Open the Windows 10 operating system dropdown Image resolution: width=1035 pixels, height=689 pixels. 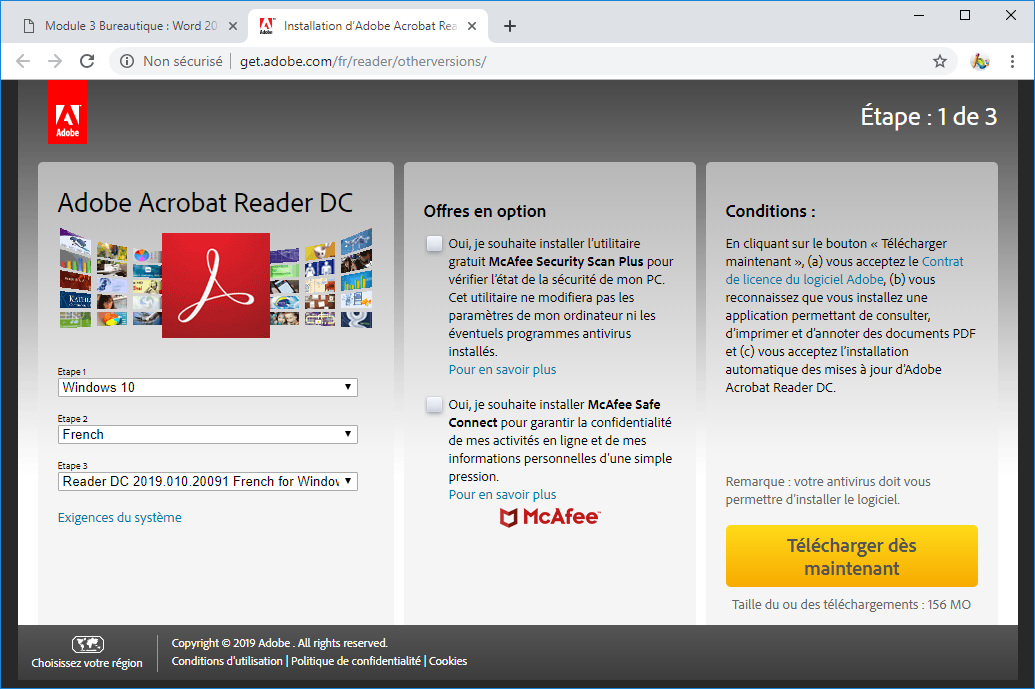pos(208,387)
